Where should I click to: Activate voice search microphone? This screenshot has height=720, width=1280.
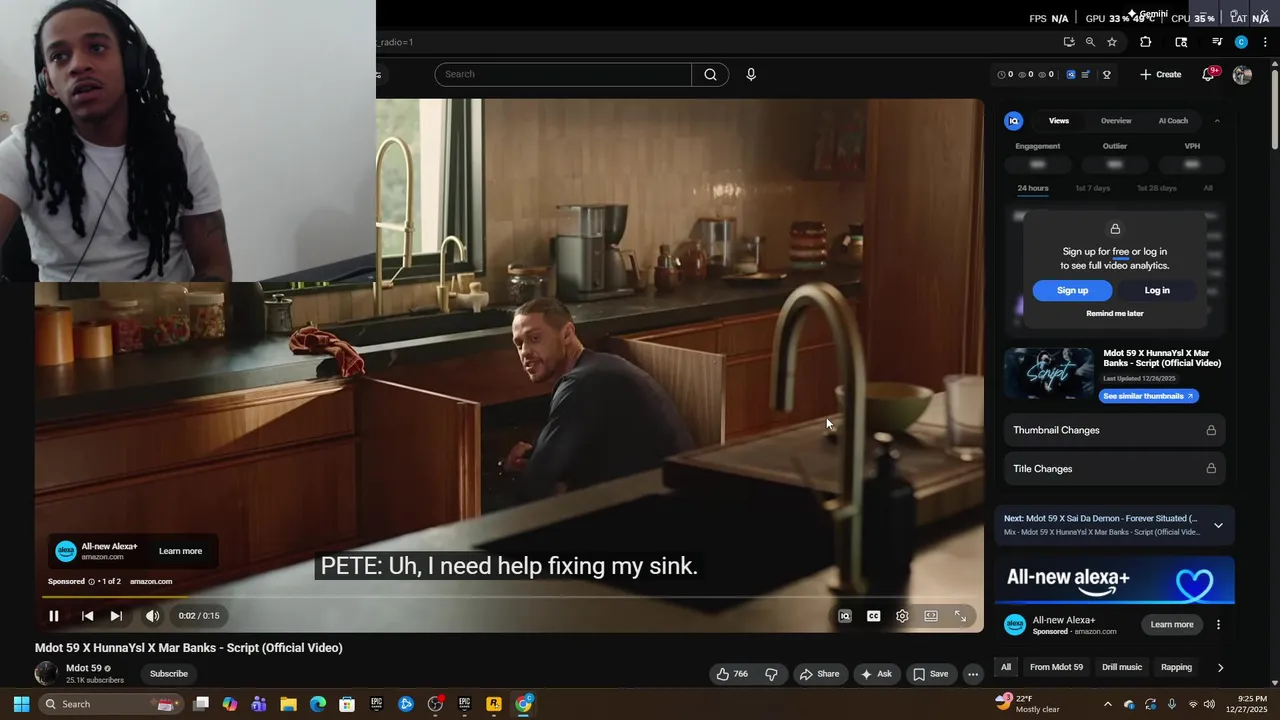pos(751,74)
